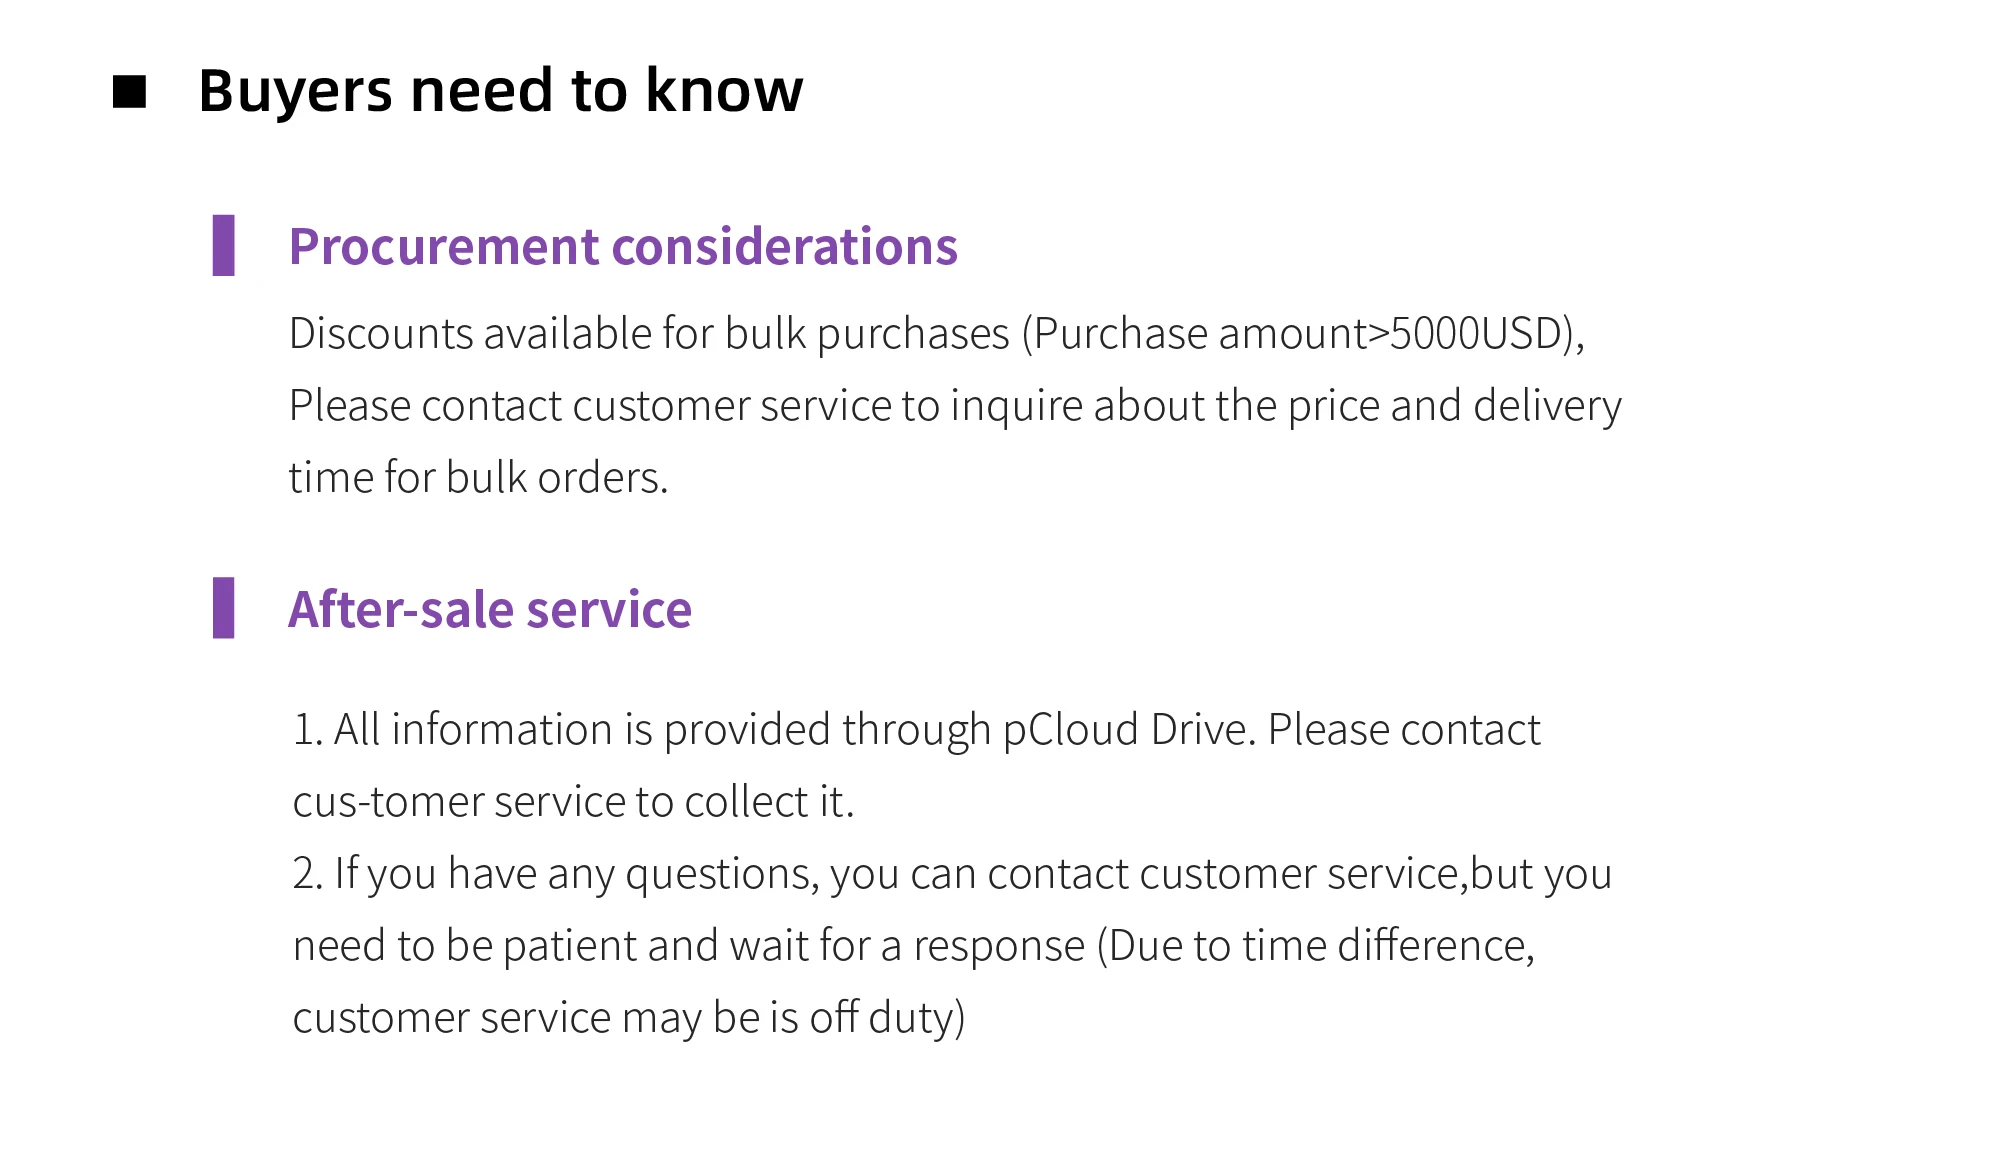Click the purple bar beside Procurement considerations
The image size is (2000, 1170).
click(223, 245)
